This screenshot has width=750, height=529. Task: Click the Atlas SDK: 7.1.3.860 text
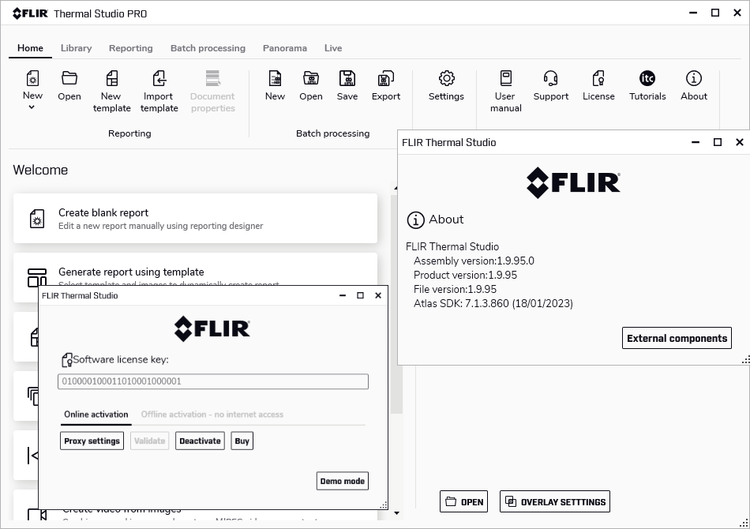[493, 304]
